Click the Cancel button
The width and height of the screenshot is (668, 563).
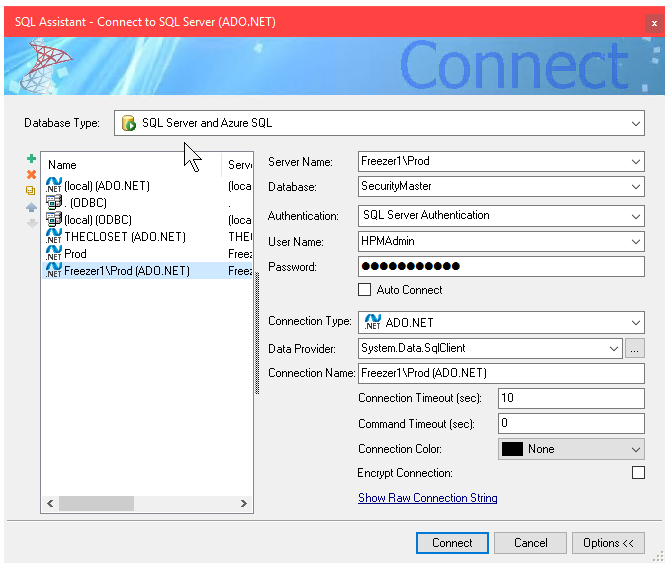click(530, 543)
